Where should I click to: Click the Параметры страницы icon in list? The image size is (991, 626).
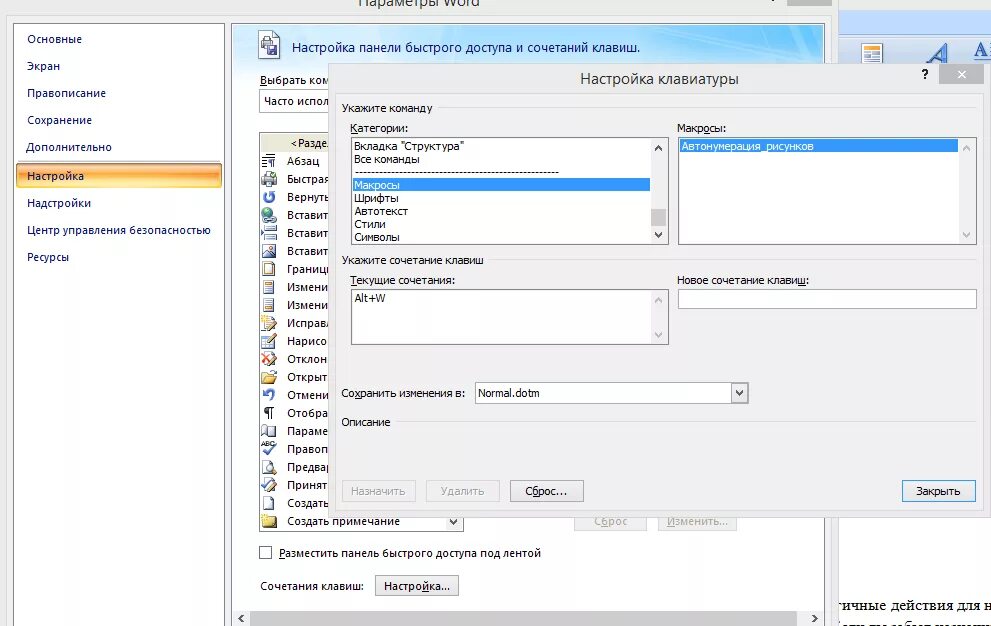[x=269, y=431]
